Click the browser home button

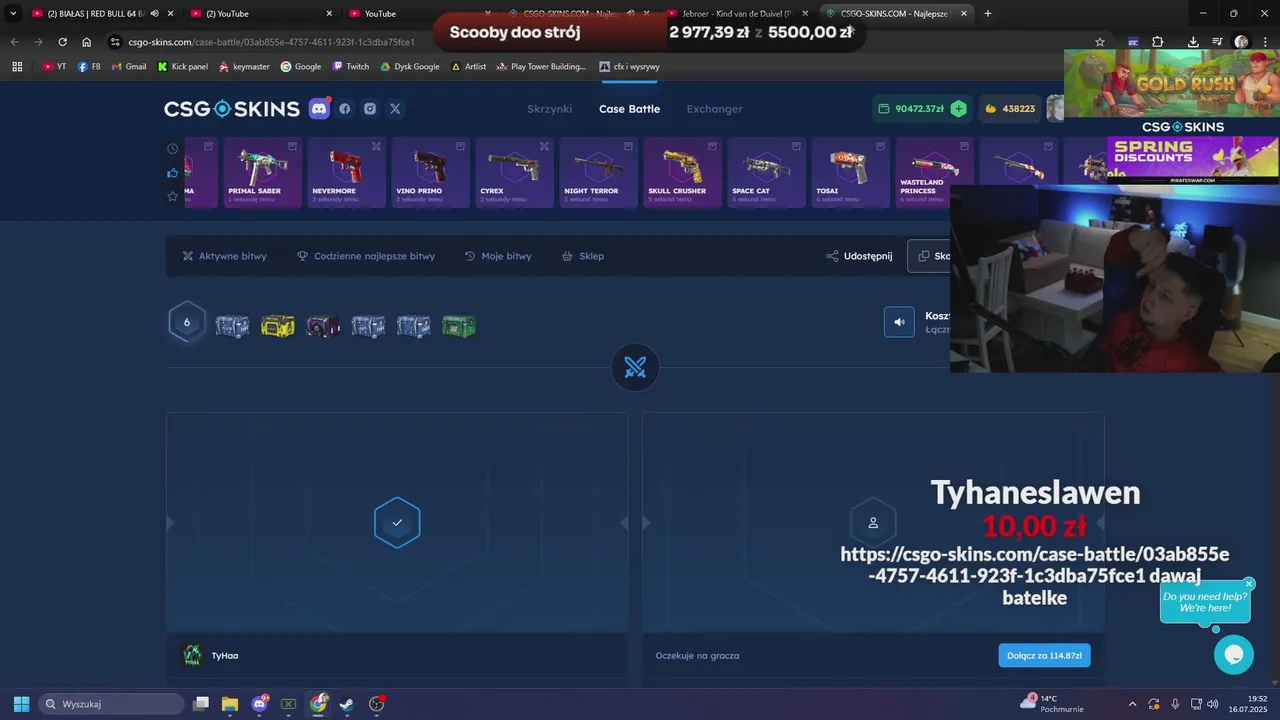pos(87,42)
